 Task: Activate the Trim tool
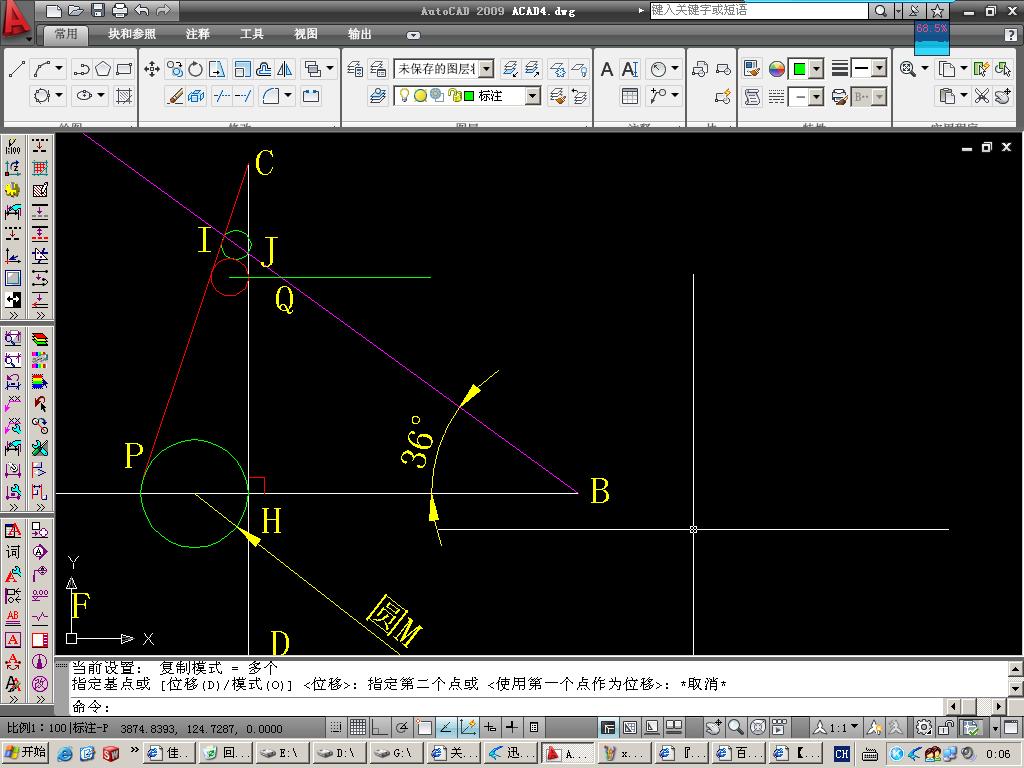coord(221,97)
